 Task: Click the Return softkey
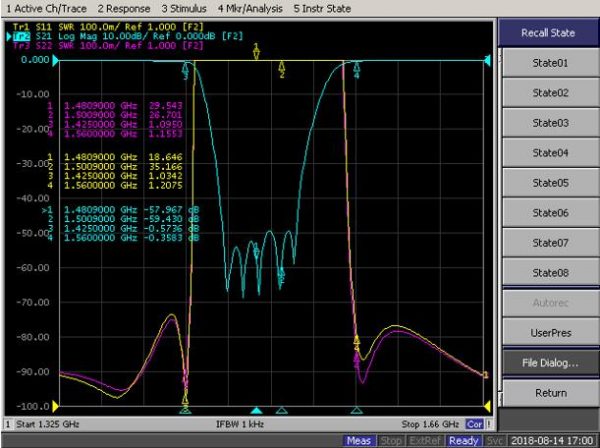(x=550, y=393)
